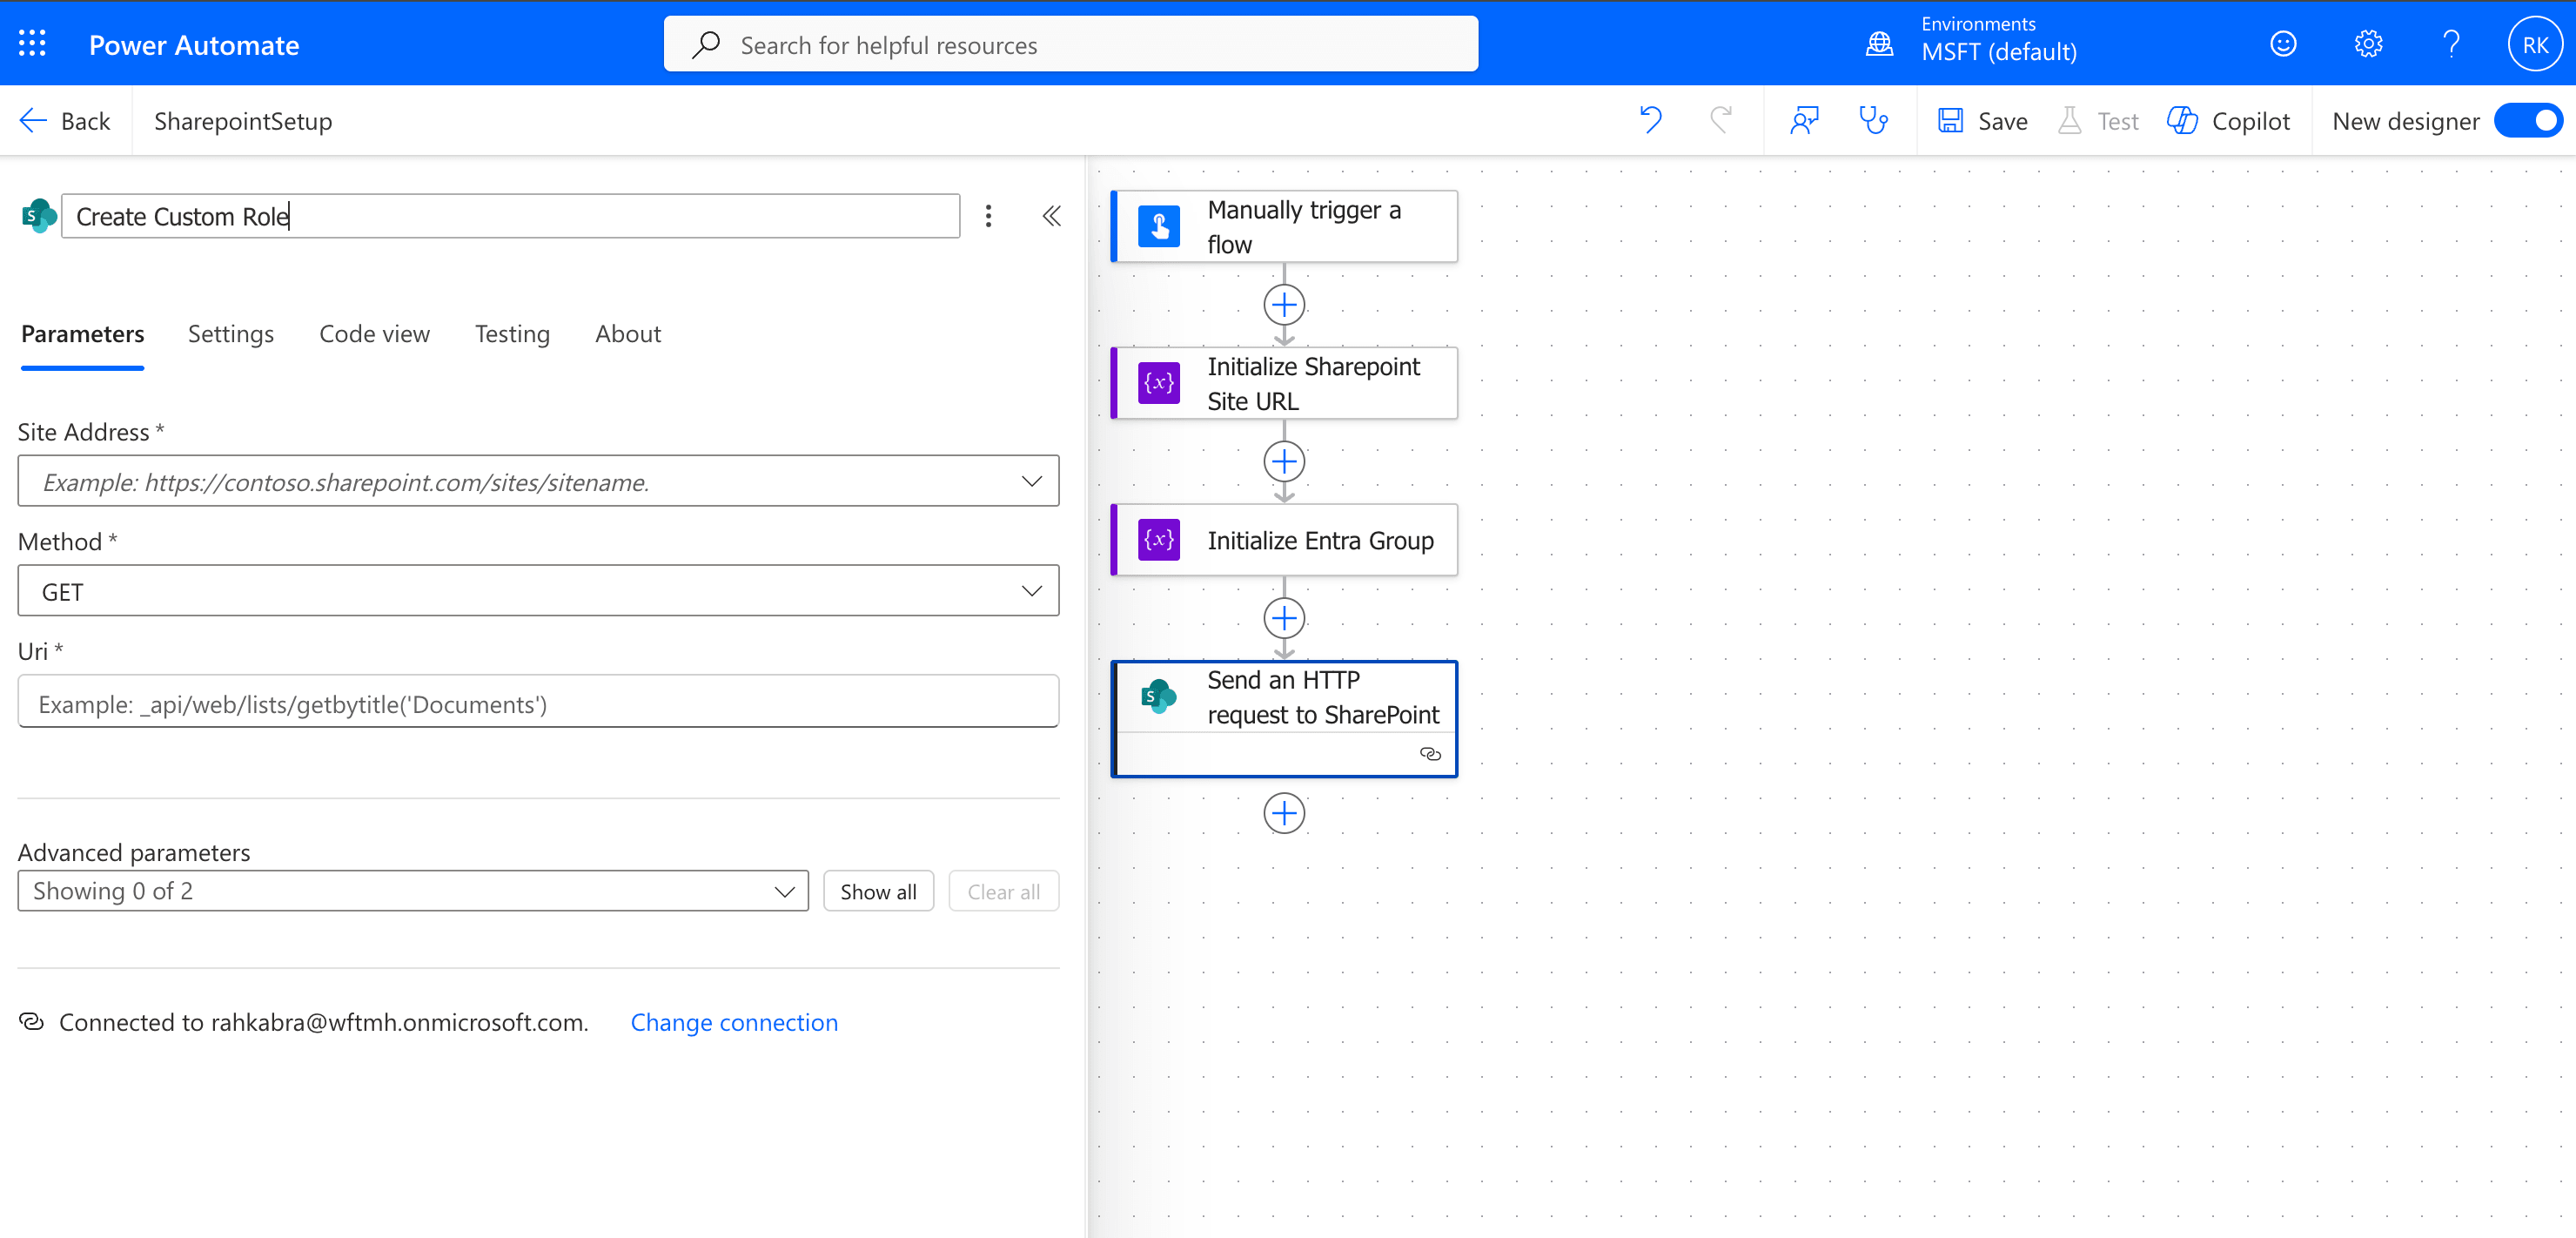Viewport: 2576px width, 1238px height.
Task: Click the Save button
Action: (1982, 121)
